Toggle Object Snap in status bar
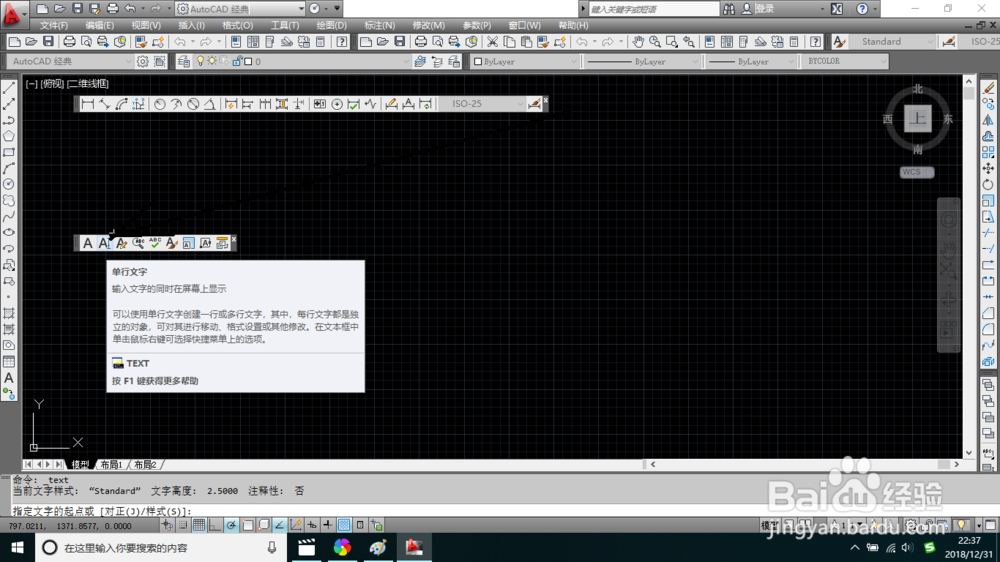This screenshot has width=1000, height=562. (247, 526)
